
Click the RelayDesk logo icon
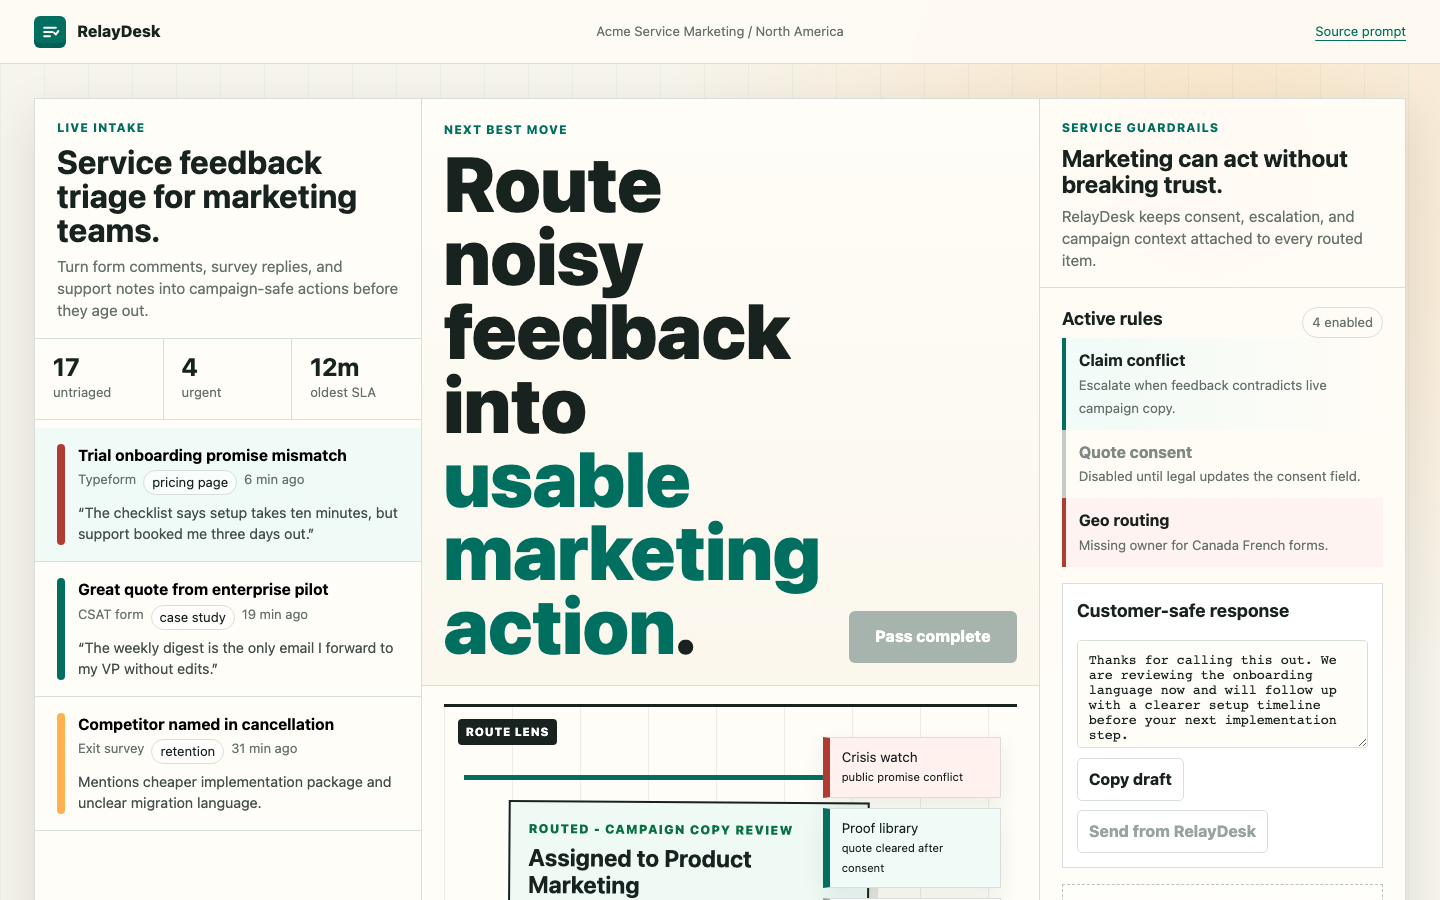[x=50, y=32]
